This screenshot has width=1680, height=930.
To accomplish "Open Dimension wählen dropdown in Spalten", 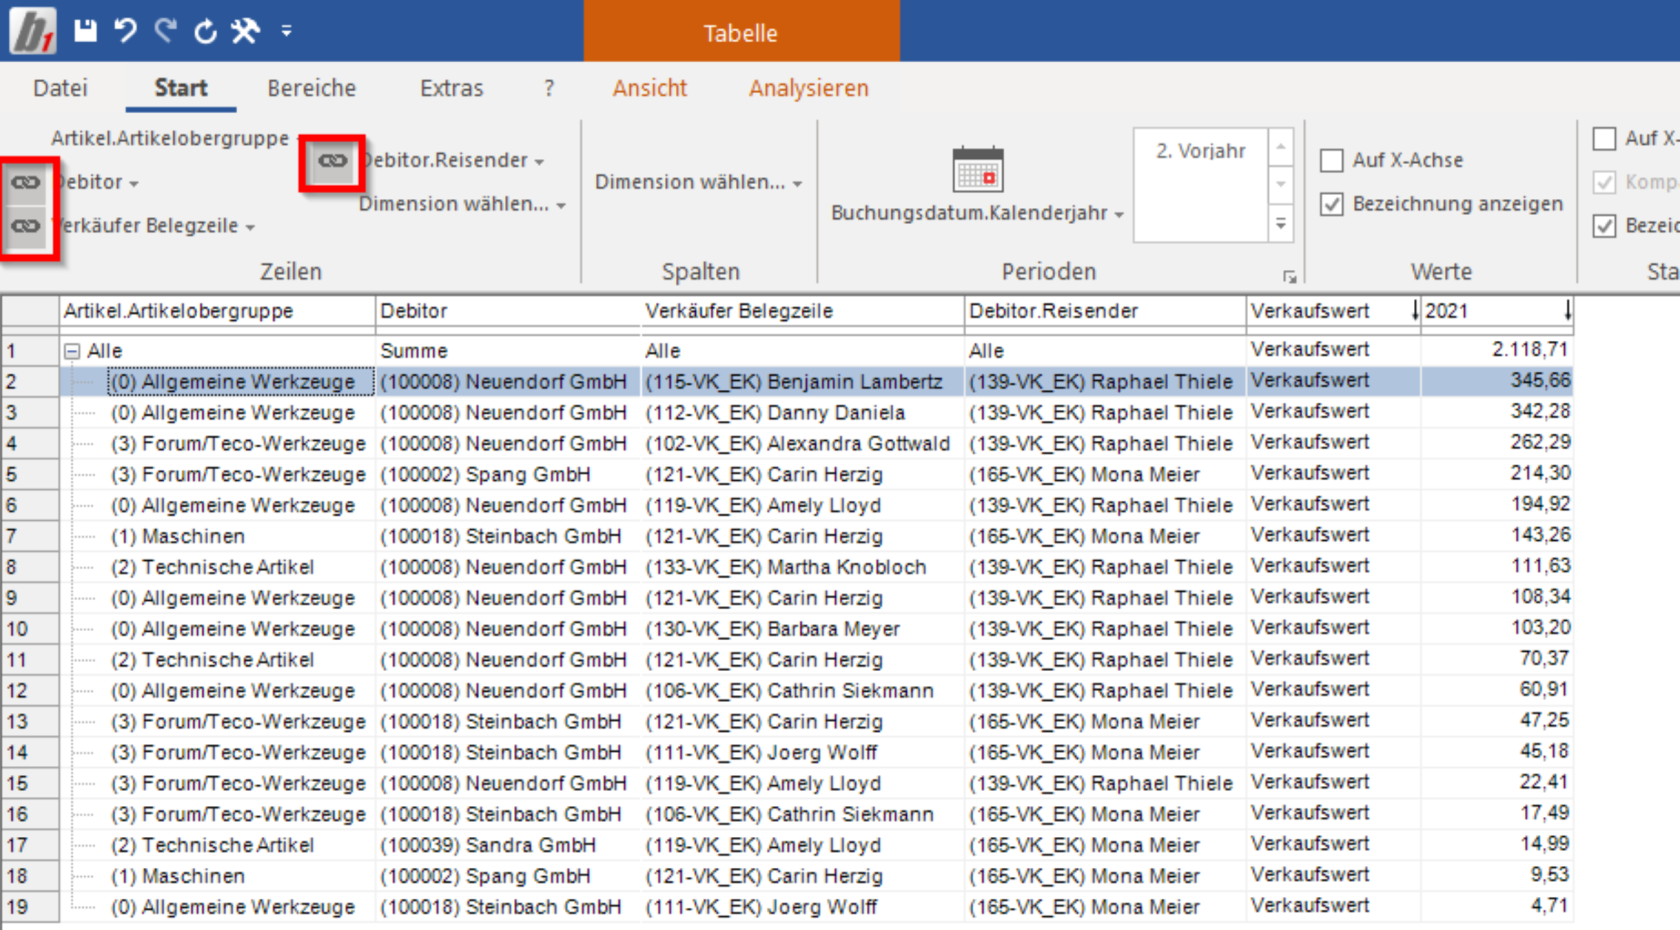I will point(699,182).
